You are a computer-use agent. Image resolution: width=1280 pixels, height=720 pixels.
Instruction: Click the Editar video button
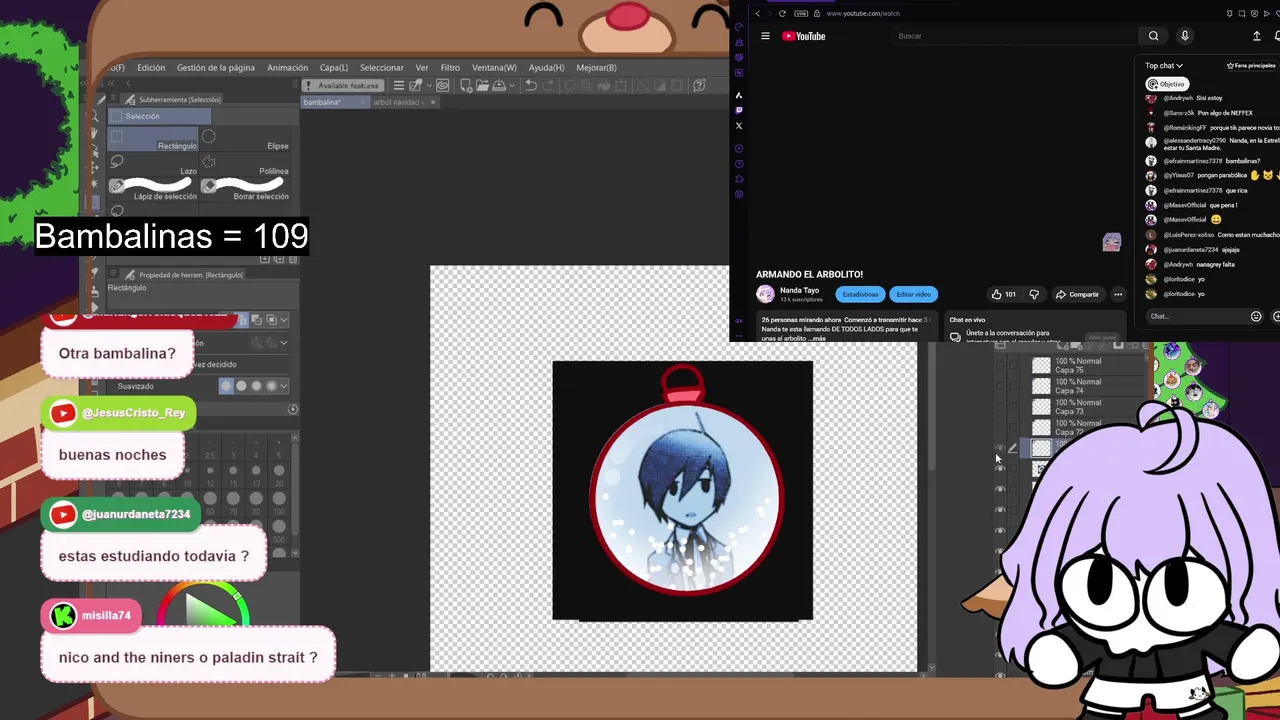click(x=913, y=294)
